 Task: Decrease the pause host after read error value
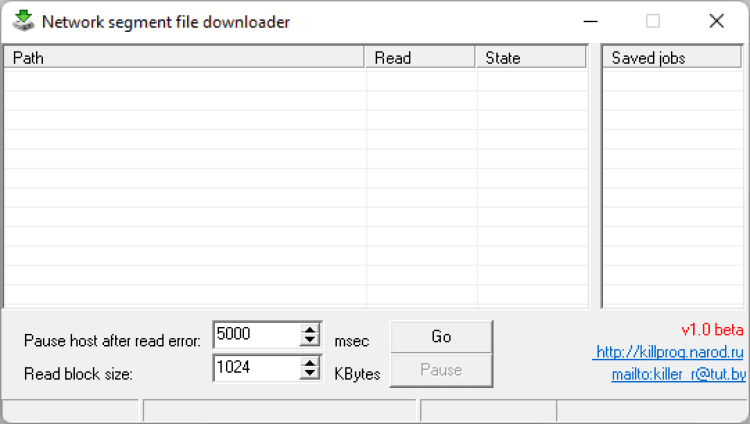tap(310, 340)
